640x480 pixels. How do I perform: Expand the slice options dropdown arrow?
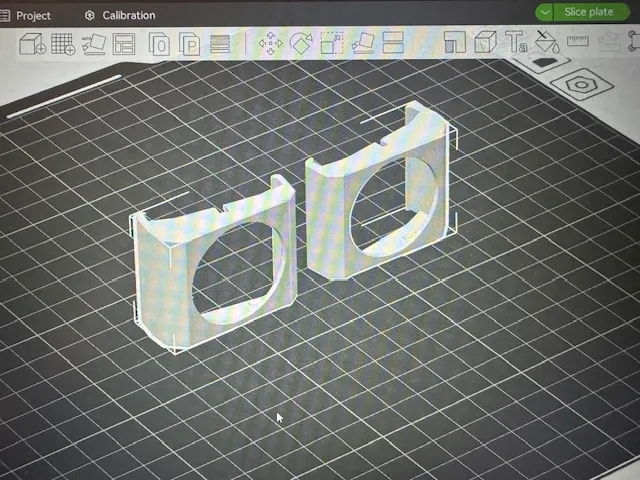(544, 12)
